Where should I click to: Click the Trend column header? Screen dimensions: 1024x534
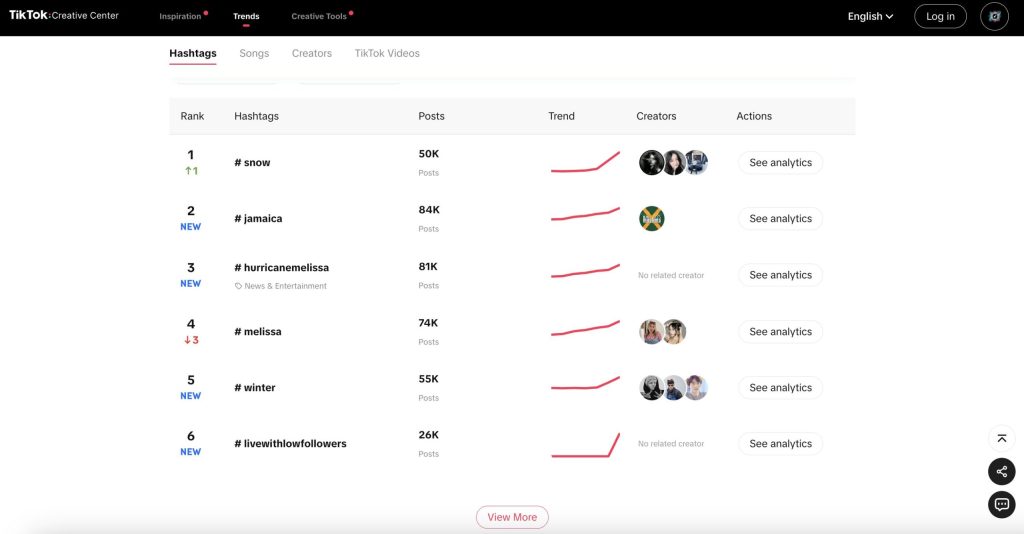coord(561,116)
